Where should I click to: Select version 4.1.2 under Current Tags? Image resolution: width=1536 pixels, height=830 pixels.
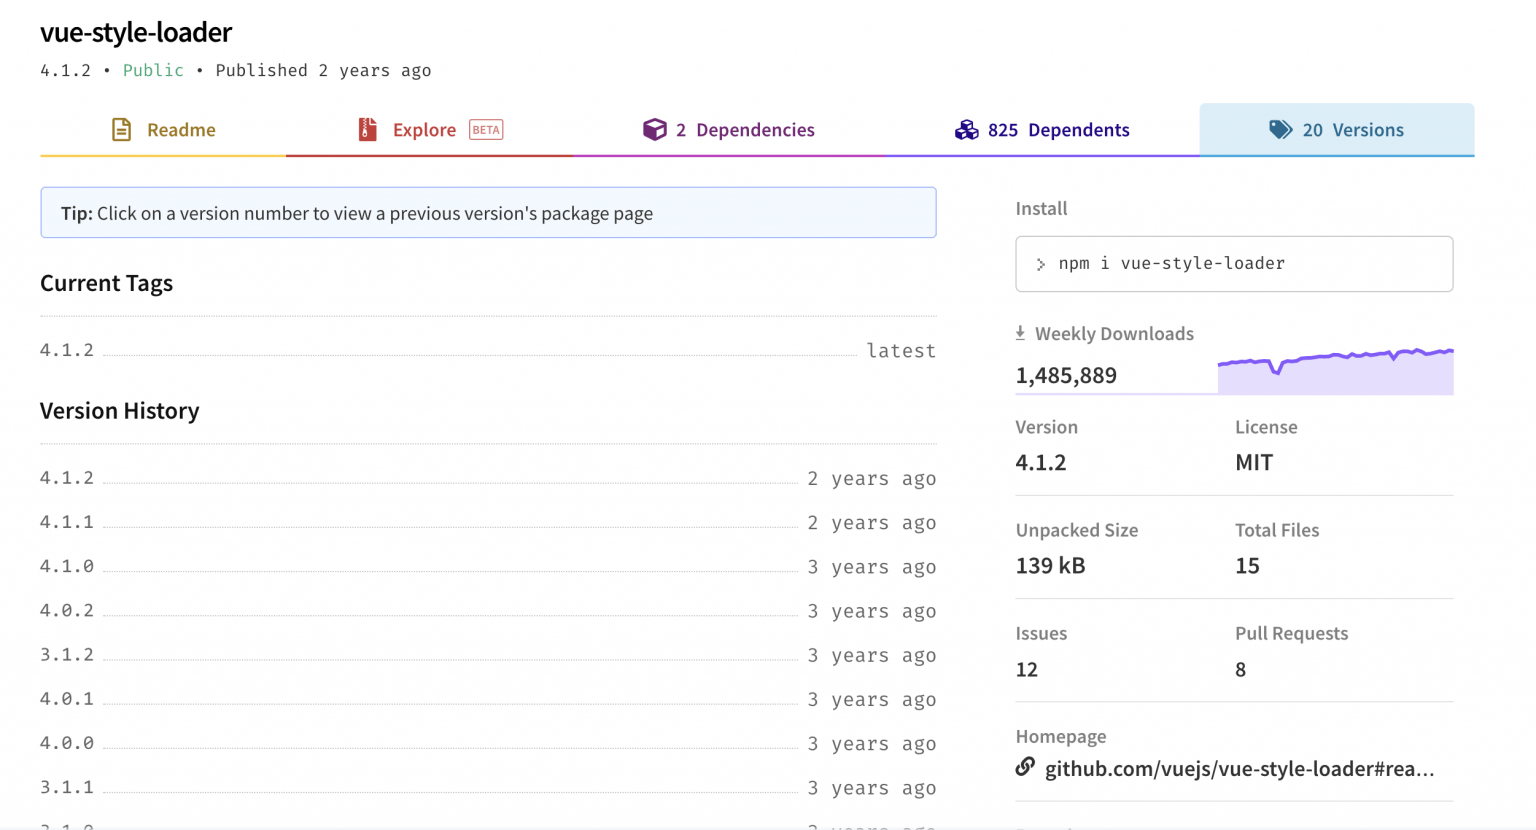click(x=65, y=350)
